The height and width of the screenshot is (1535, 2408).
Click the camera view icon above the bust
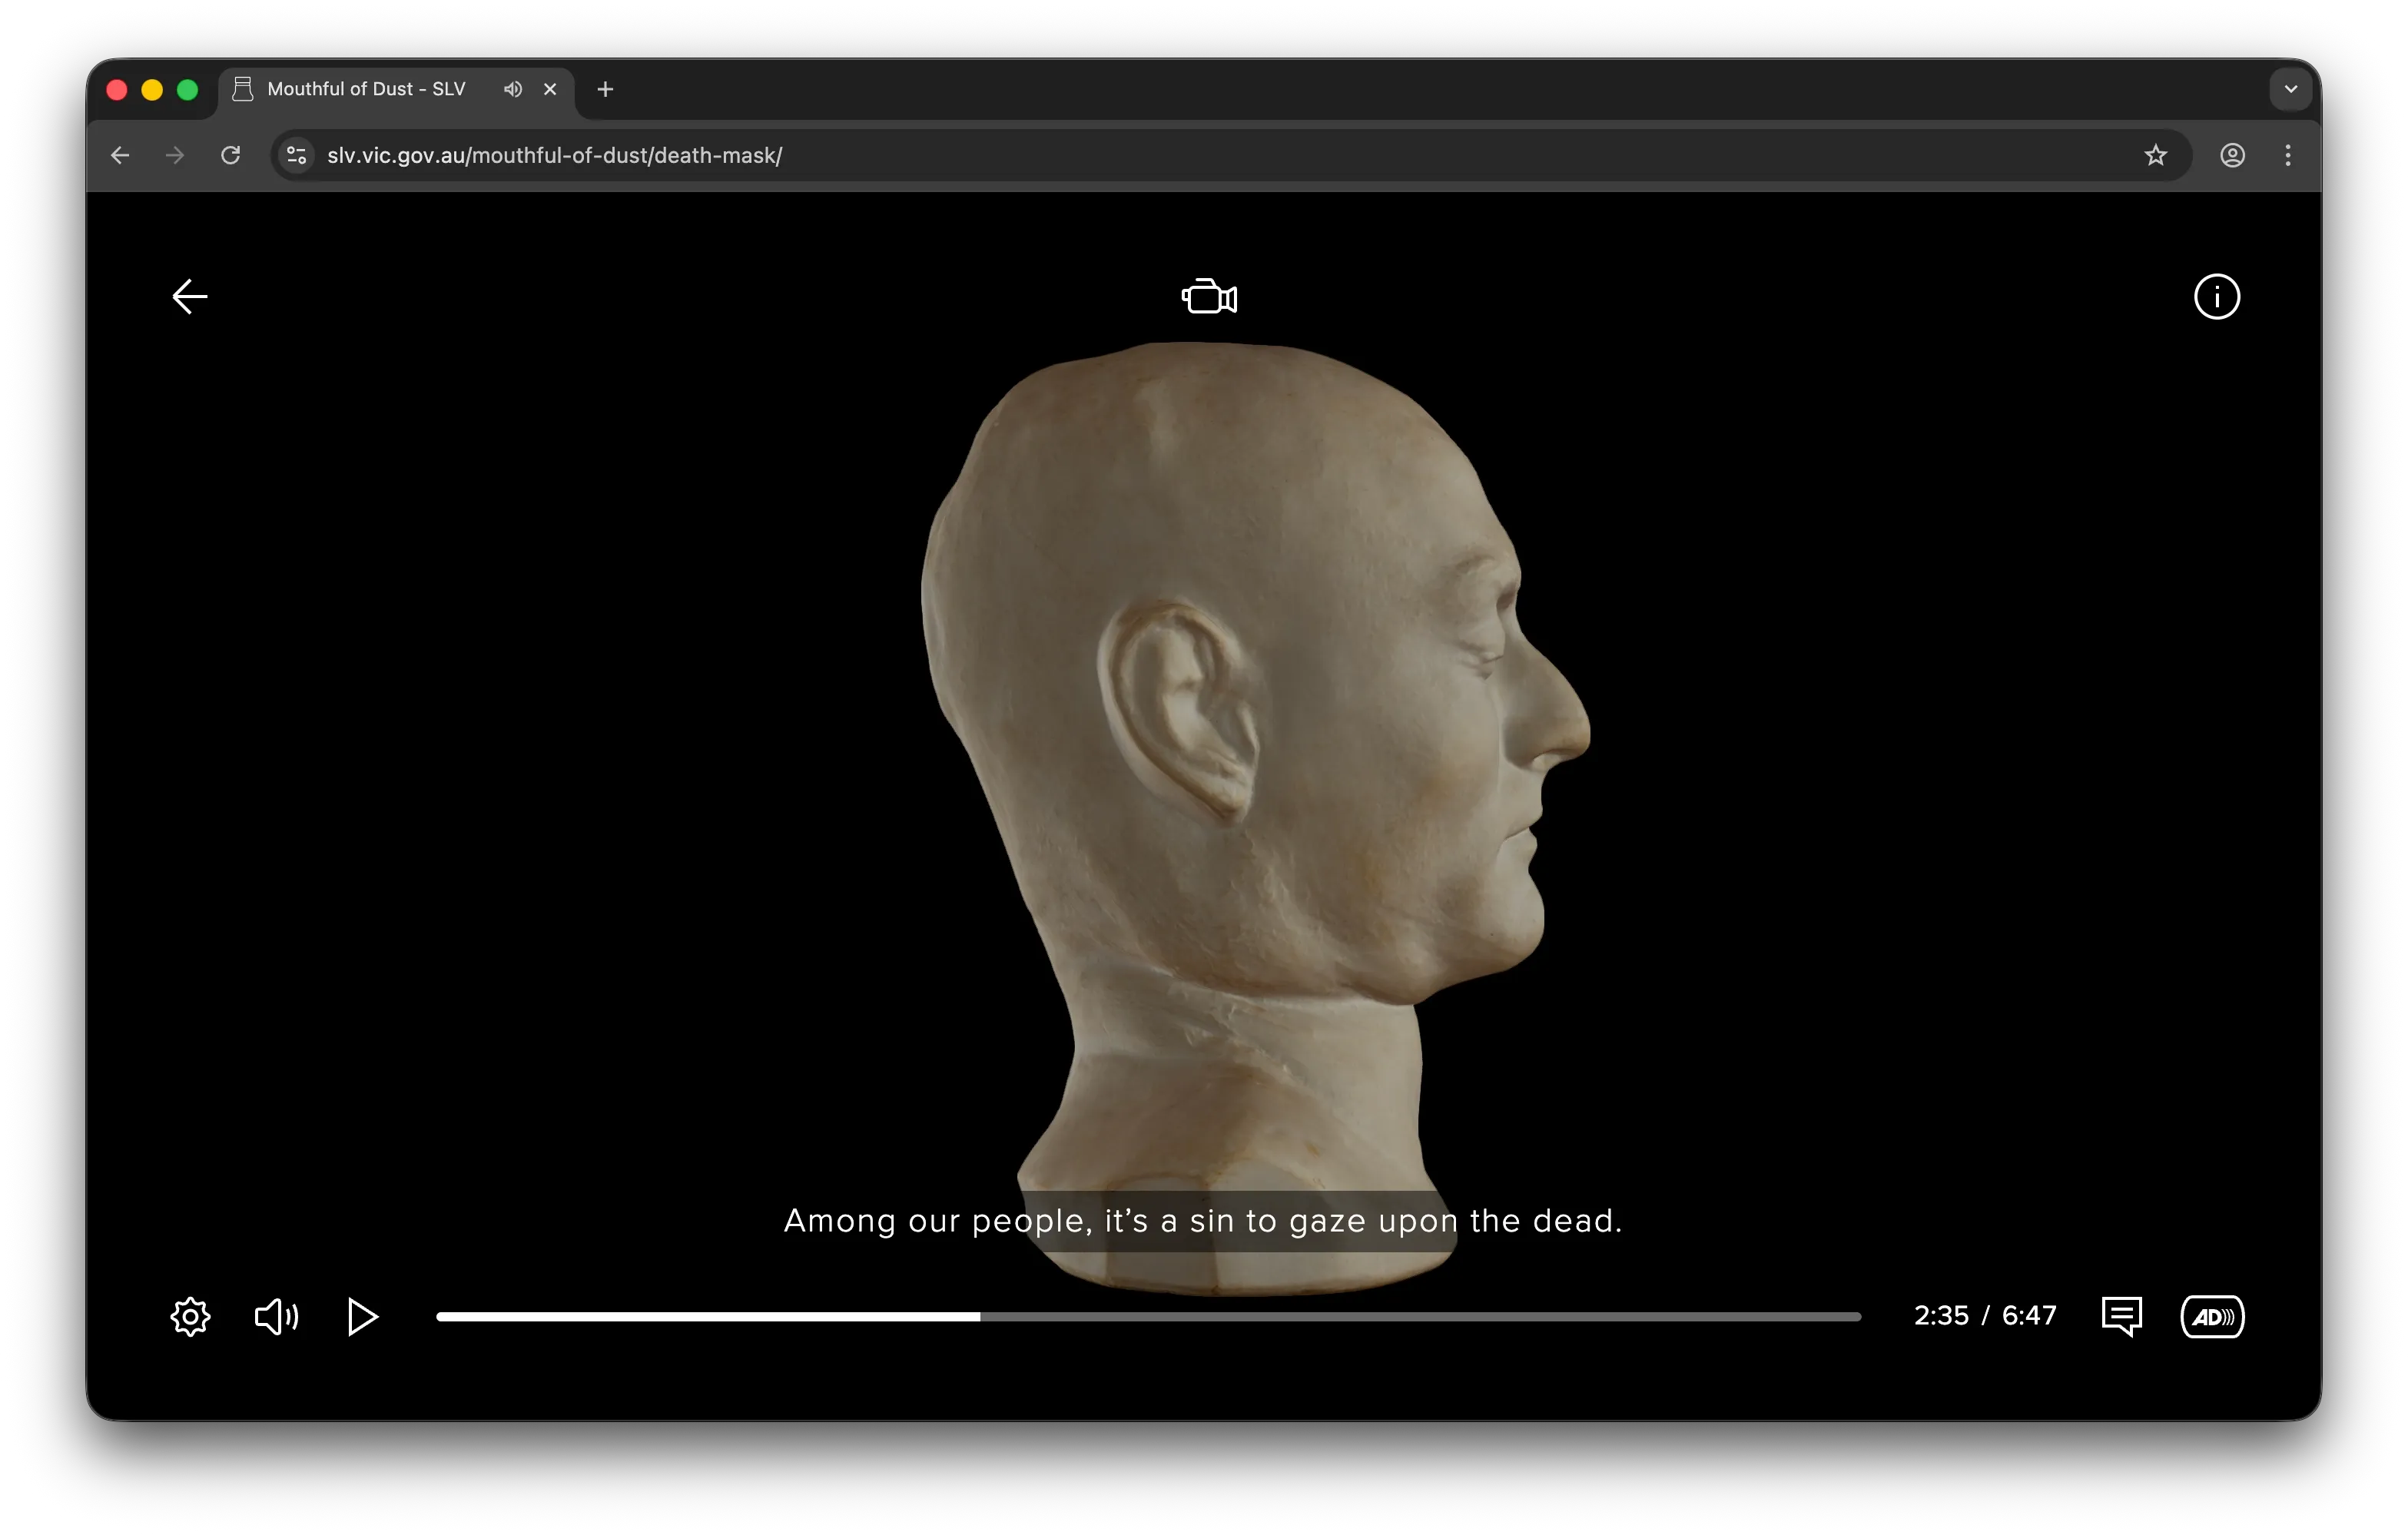click(1209, 297)
